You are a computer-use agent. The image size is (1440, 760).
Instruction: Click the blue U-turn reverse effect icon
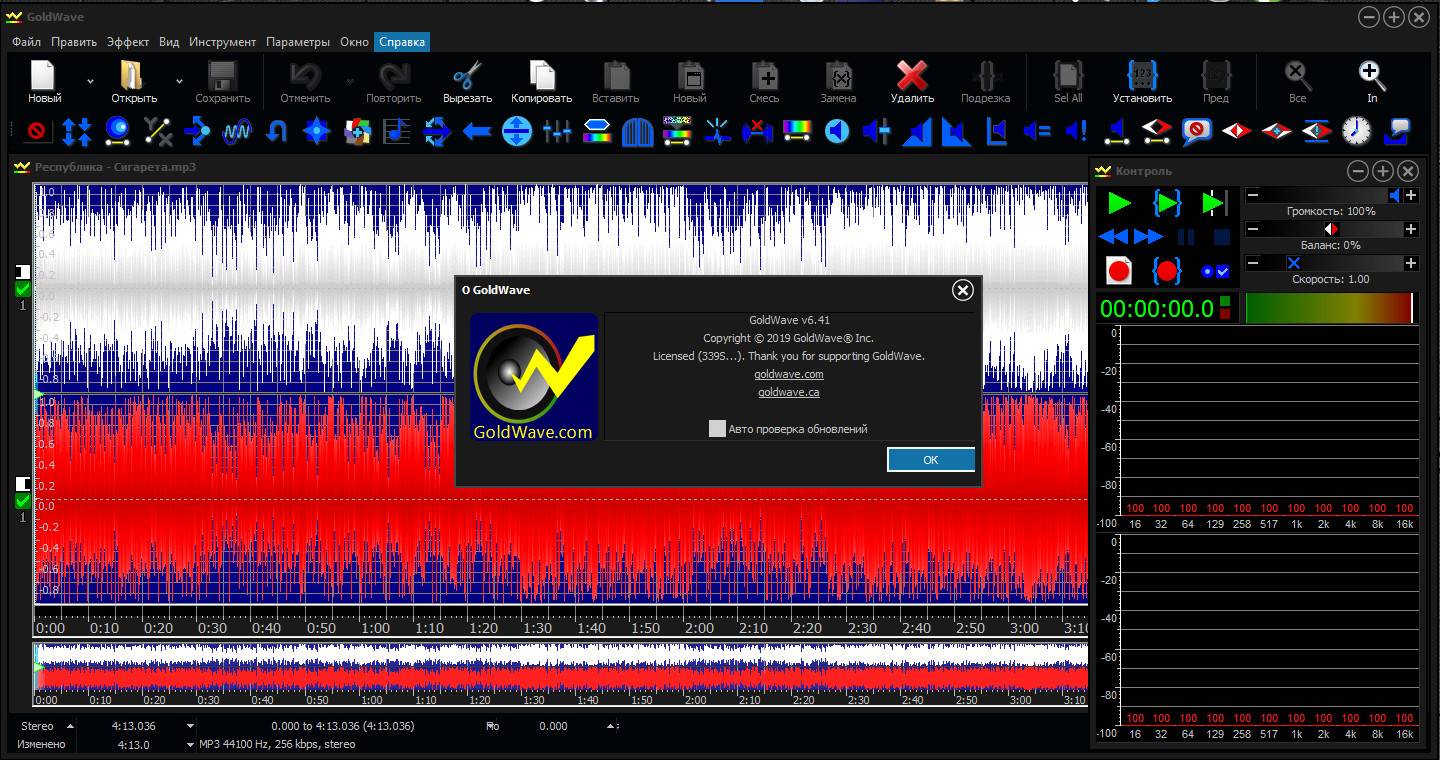pyautogui.click(x=277, y=131)
